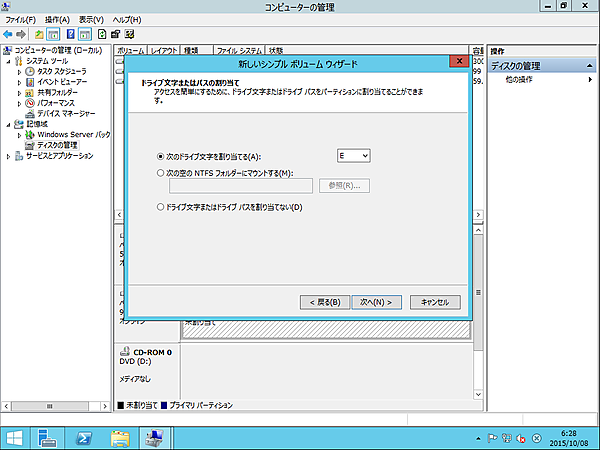Select パフォーマンス in the tree

pyautogui.click(x=55, y=103)
